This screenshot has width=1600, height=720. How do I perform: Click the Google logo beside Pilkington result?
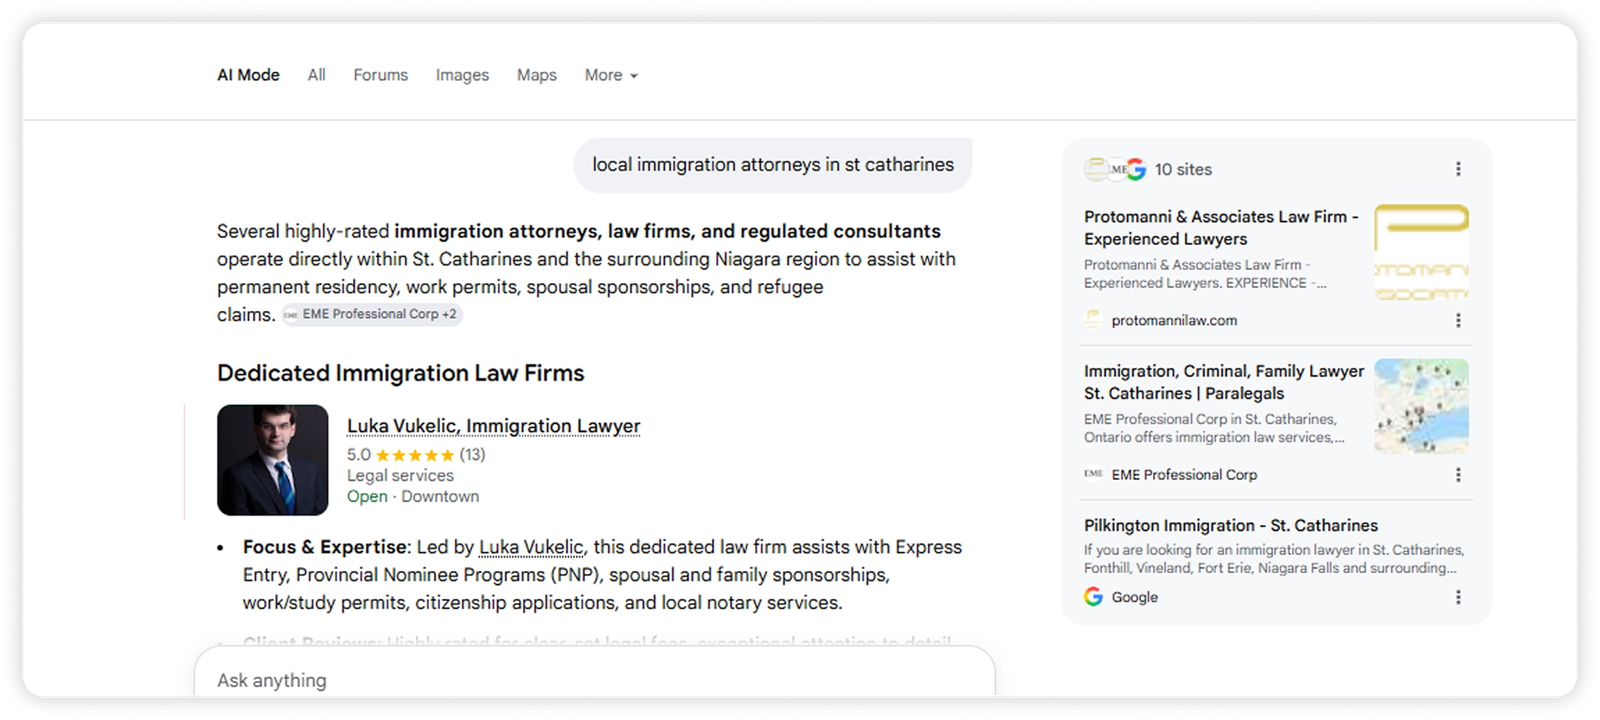point(1093,597)
